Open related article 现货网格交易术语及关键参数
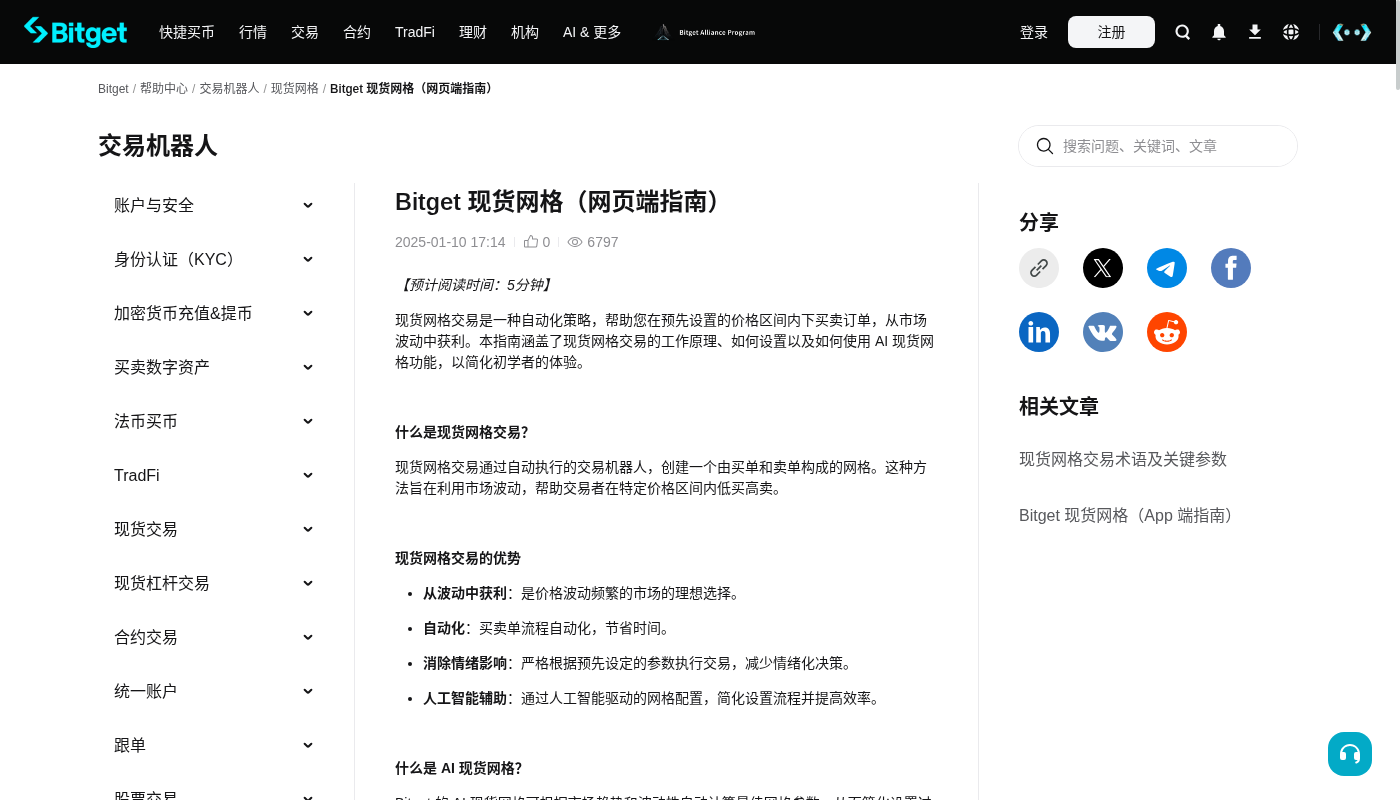The width and height of the screenshot is (1400, 800). coord(1123,459)
